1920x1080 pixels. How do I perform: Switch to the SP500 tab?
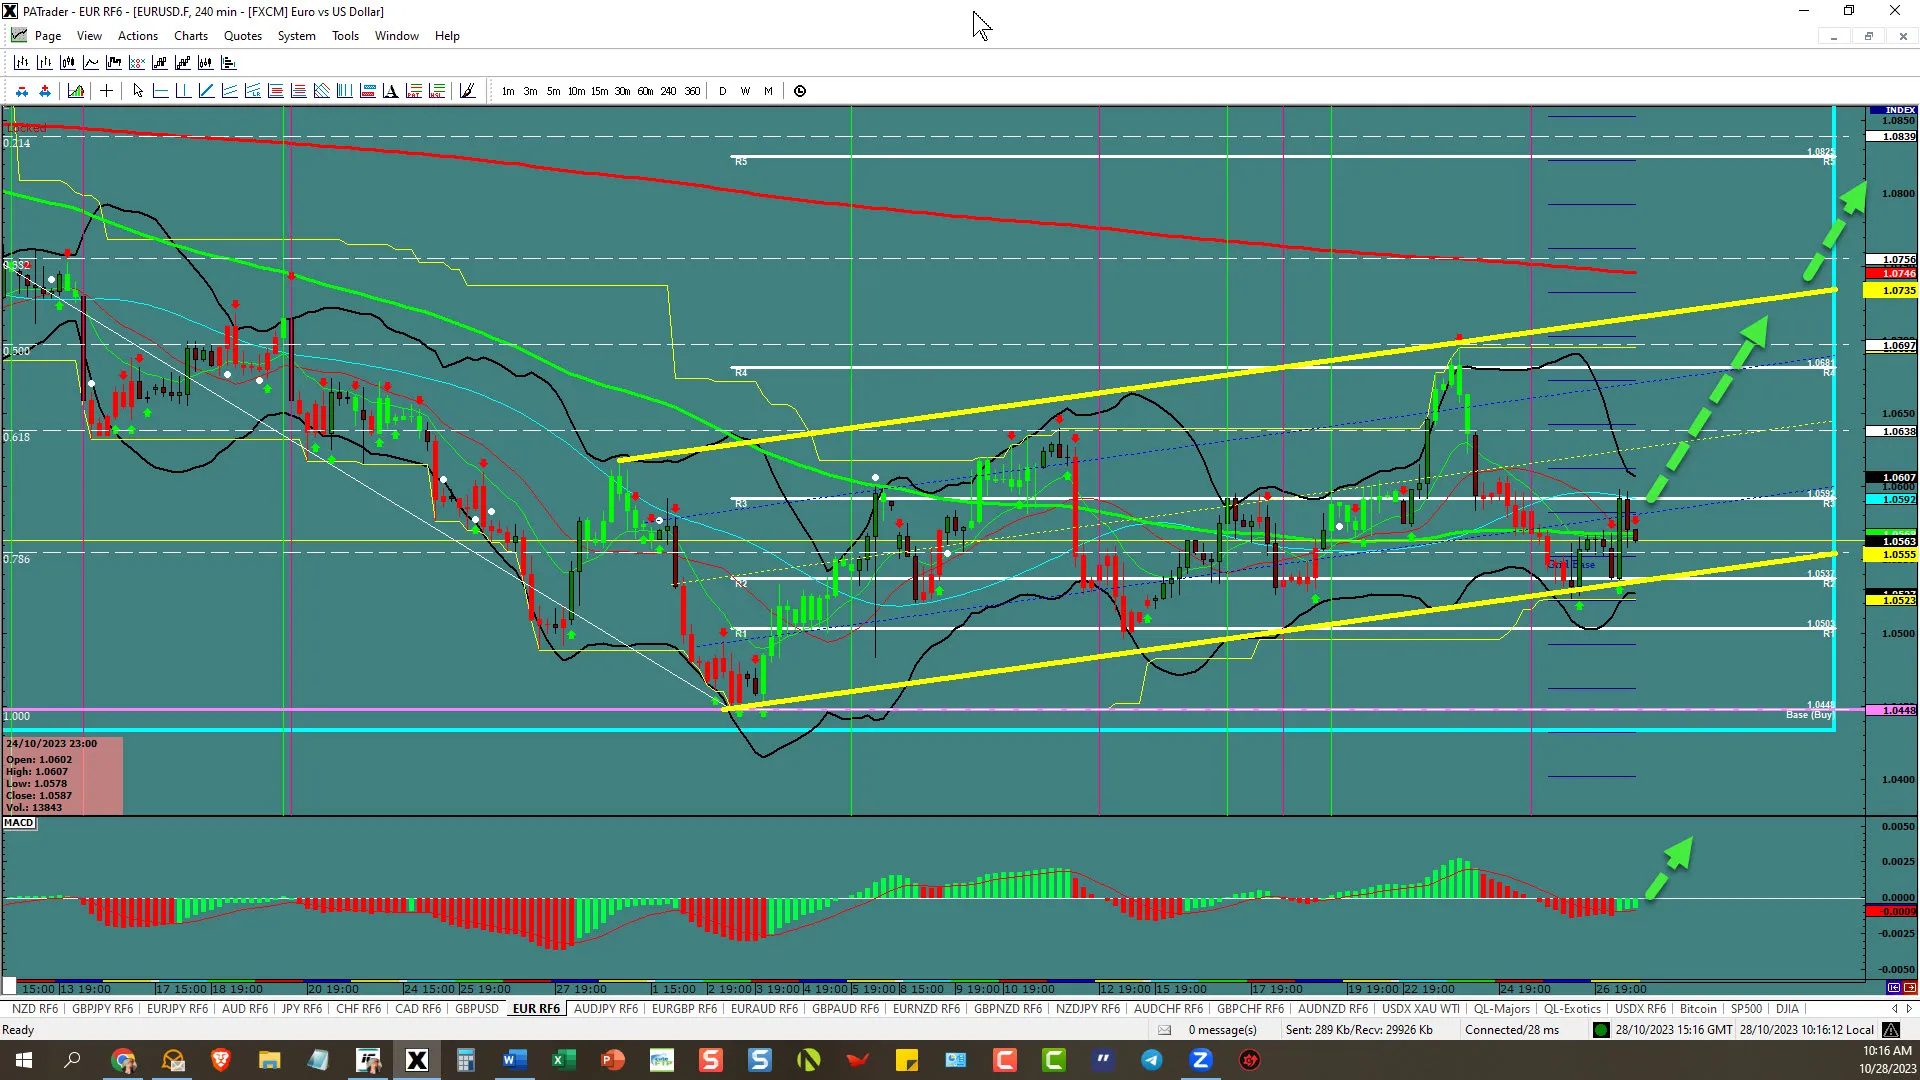1746,1009
